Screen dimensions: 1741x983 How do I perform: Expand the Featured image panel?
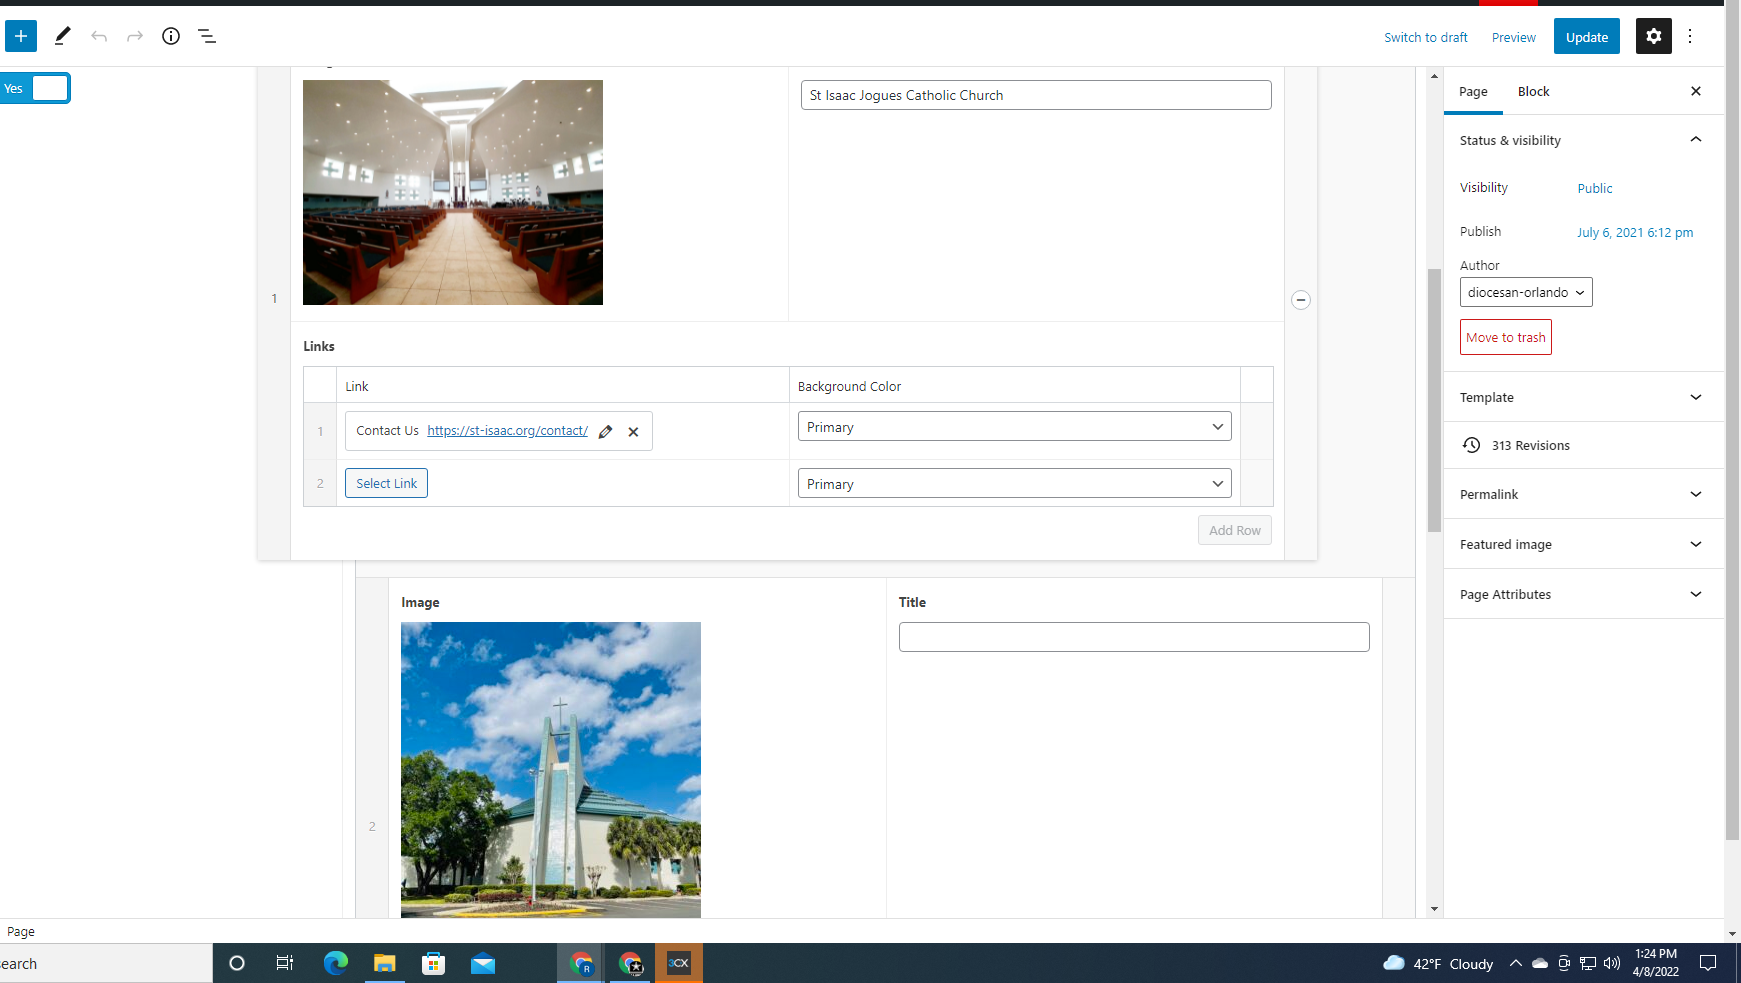coord(1583,544)
